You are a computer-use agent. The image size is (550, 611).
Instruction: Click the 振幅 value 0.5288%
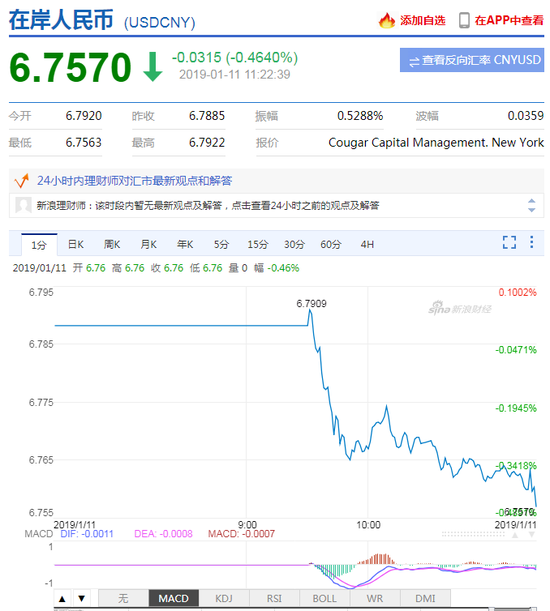(x=360, y=116)
